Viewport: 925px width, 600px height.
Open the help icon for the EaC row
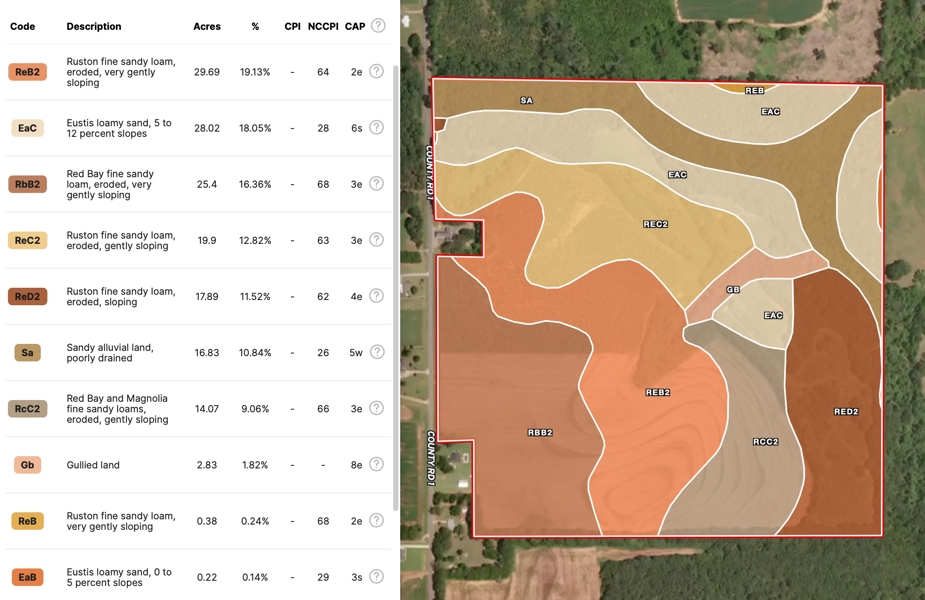click(376, 128)
